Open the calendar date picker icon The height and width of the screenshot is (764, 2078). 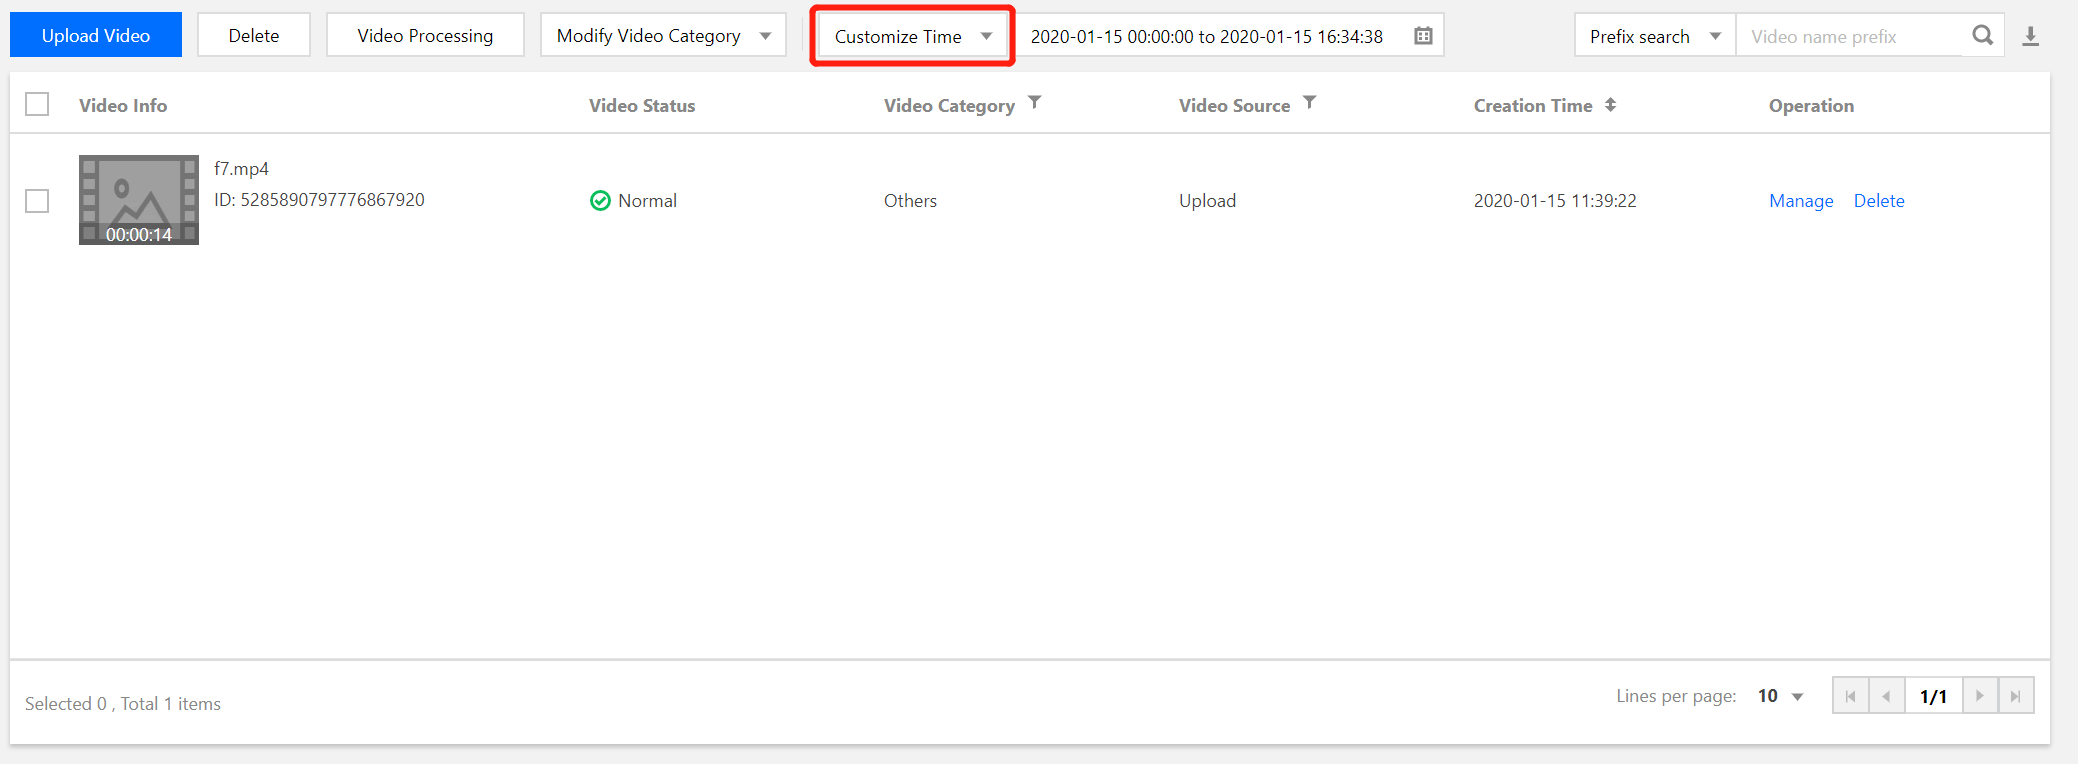click(x=1423, y=36)
